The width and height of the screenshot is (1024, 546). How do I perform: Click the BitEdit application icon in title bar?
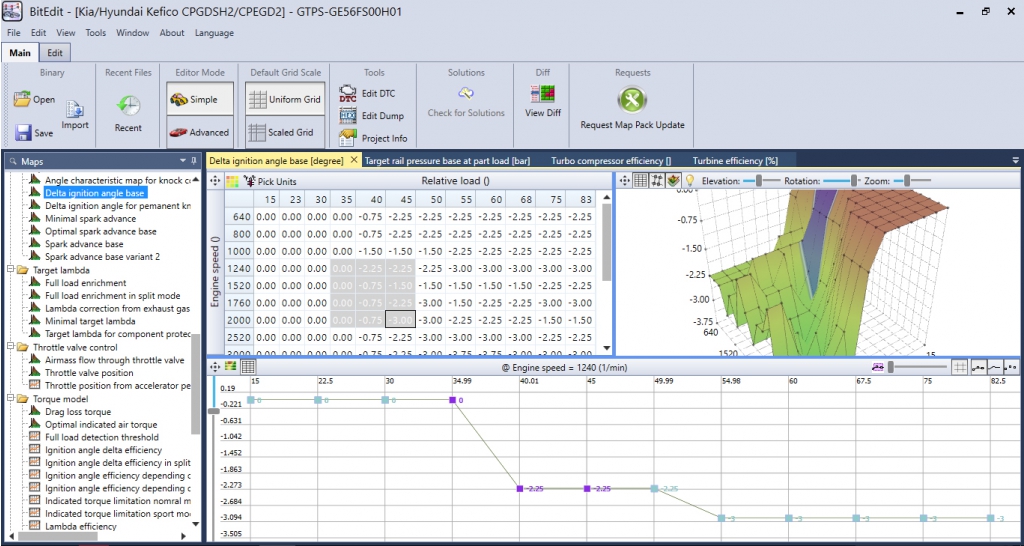(12, 11)
